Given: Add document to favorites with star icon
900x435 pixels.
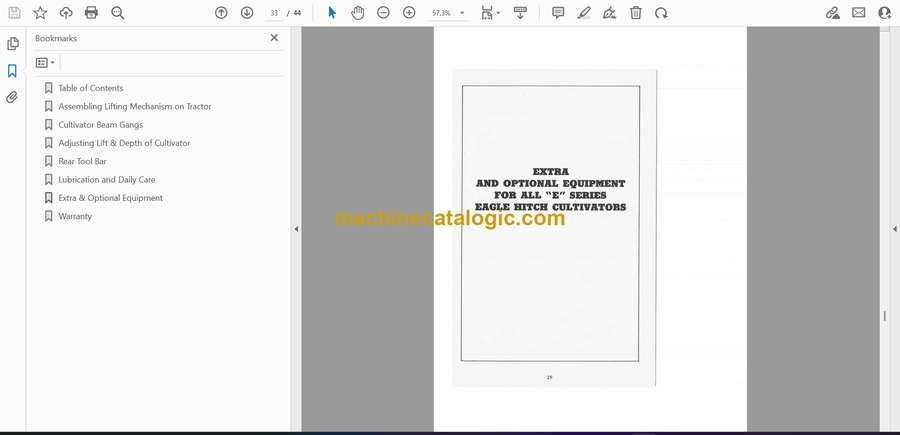Looking at the screenshot, I should [x=40, y=13].
